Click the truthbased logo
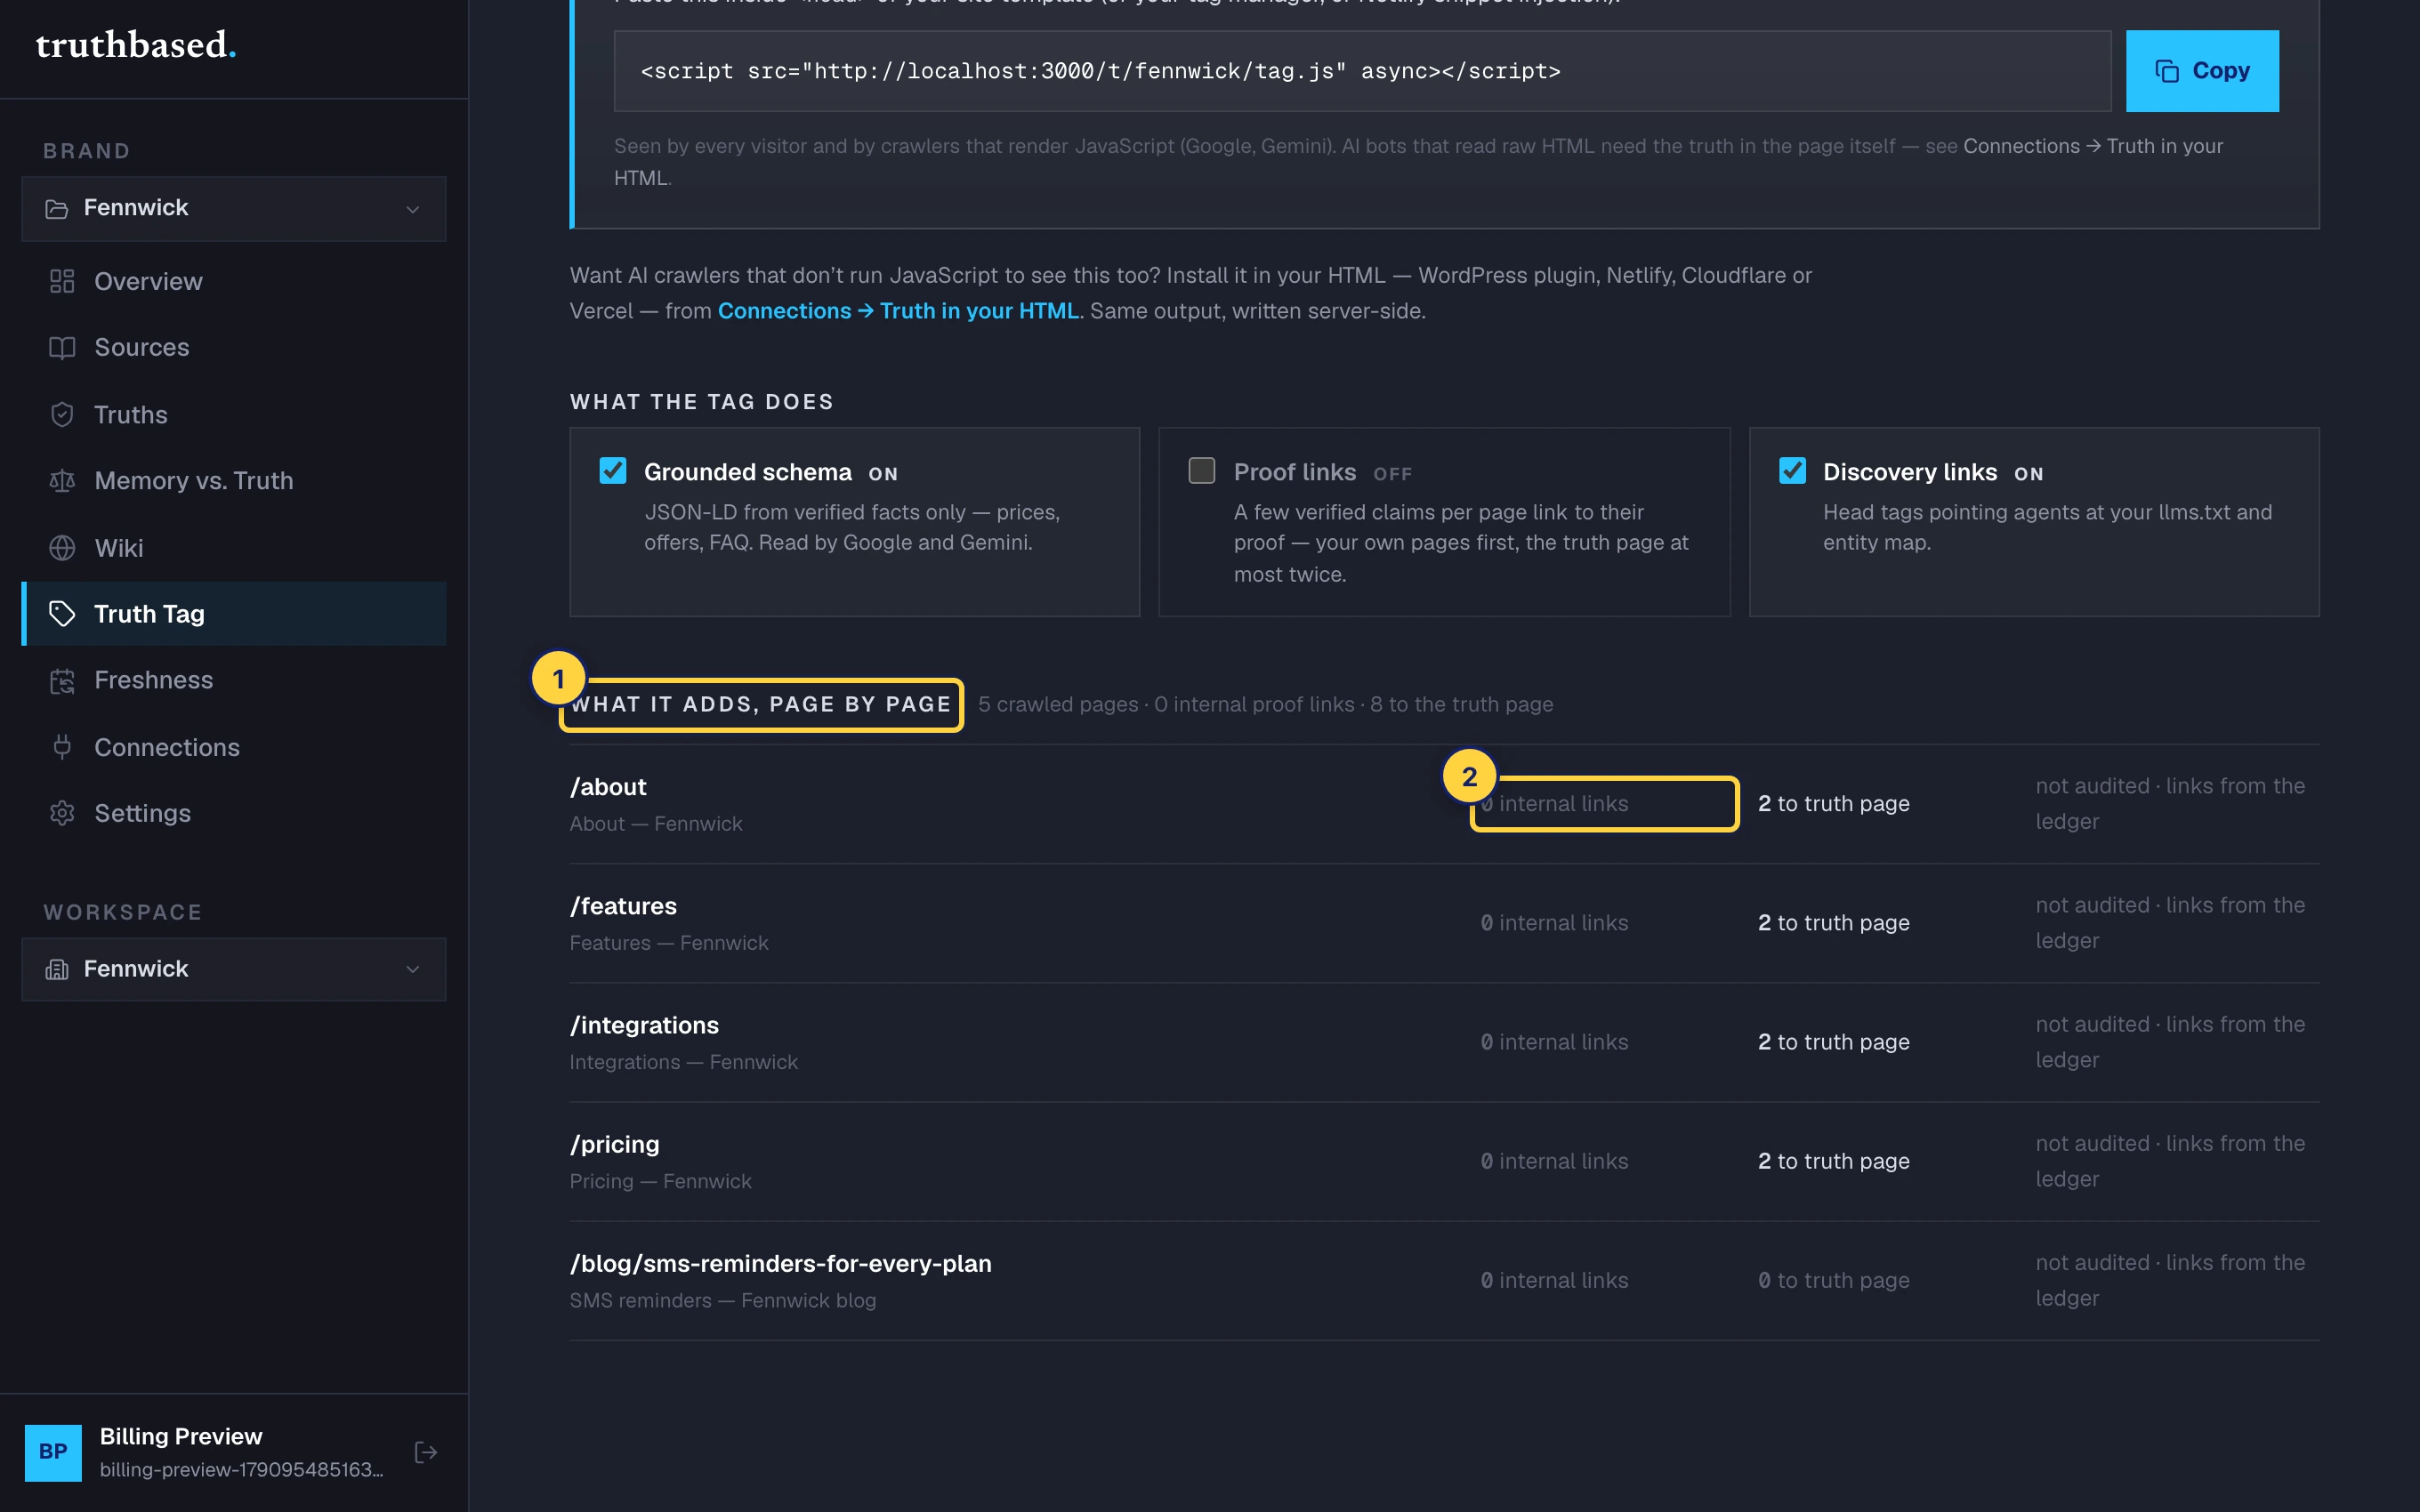 tap(136, 45)
